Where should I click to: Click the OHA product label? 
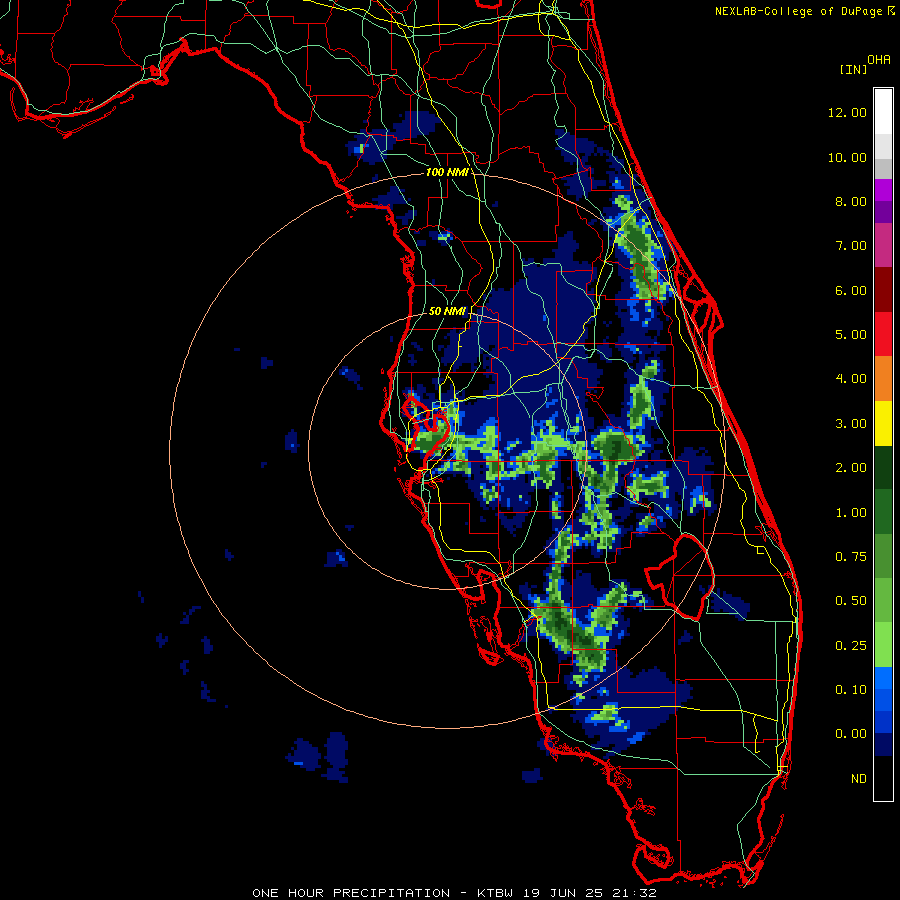[x=879, y=59]
